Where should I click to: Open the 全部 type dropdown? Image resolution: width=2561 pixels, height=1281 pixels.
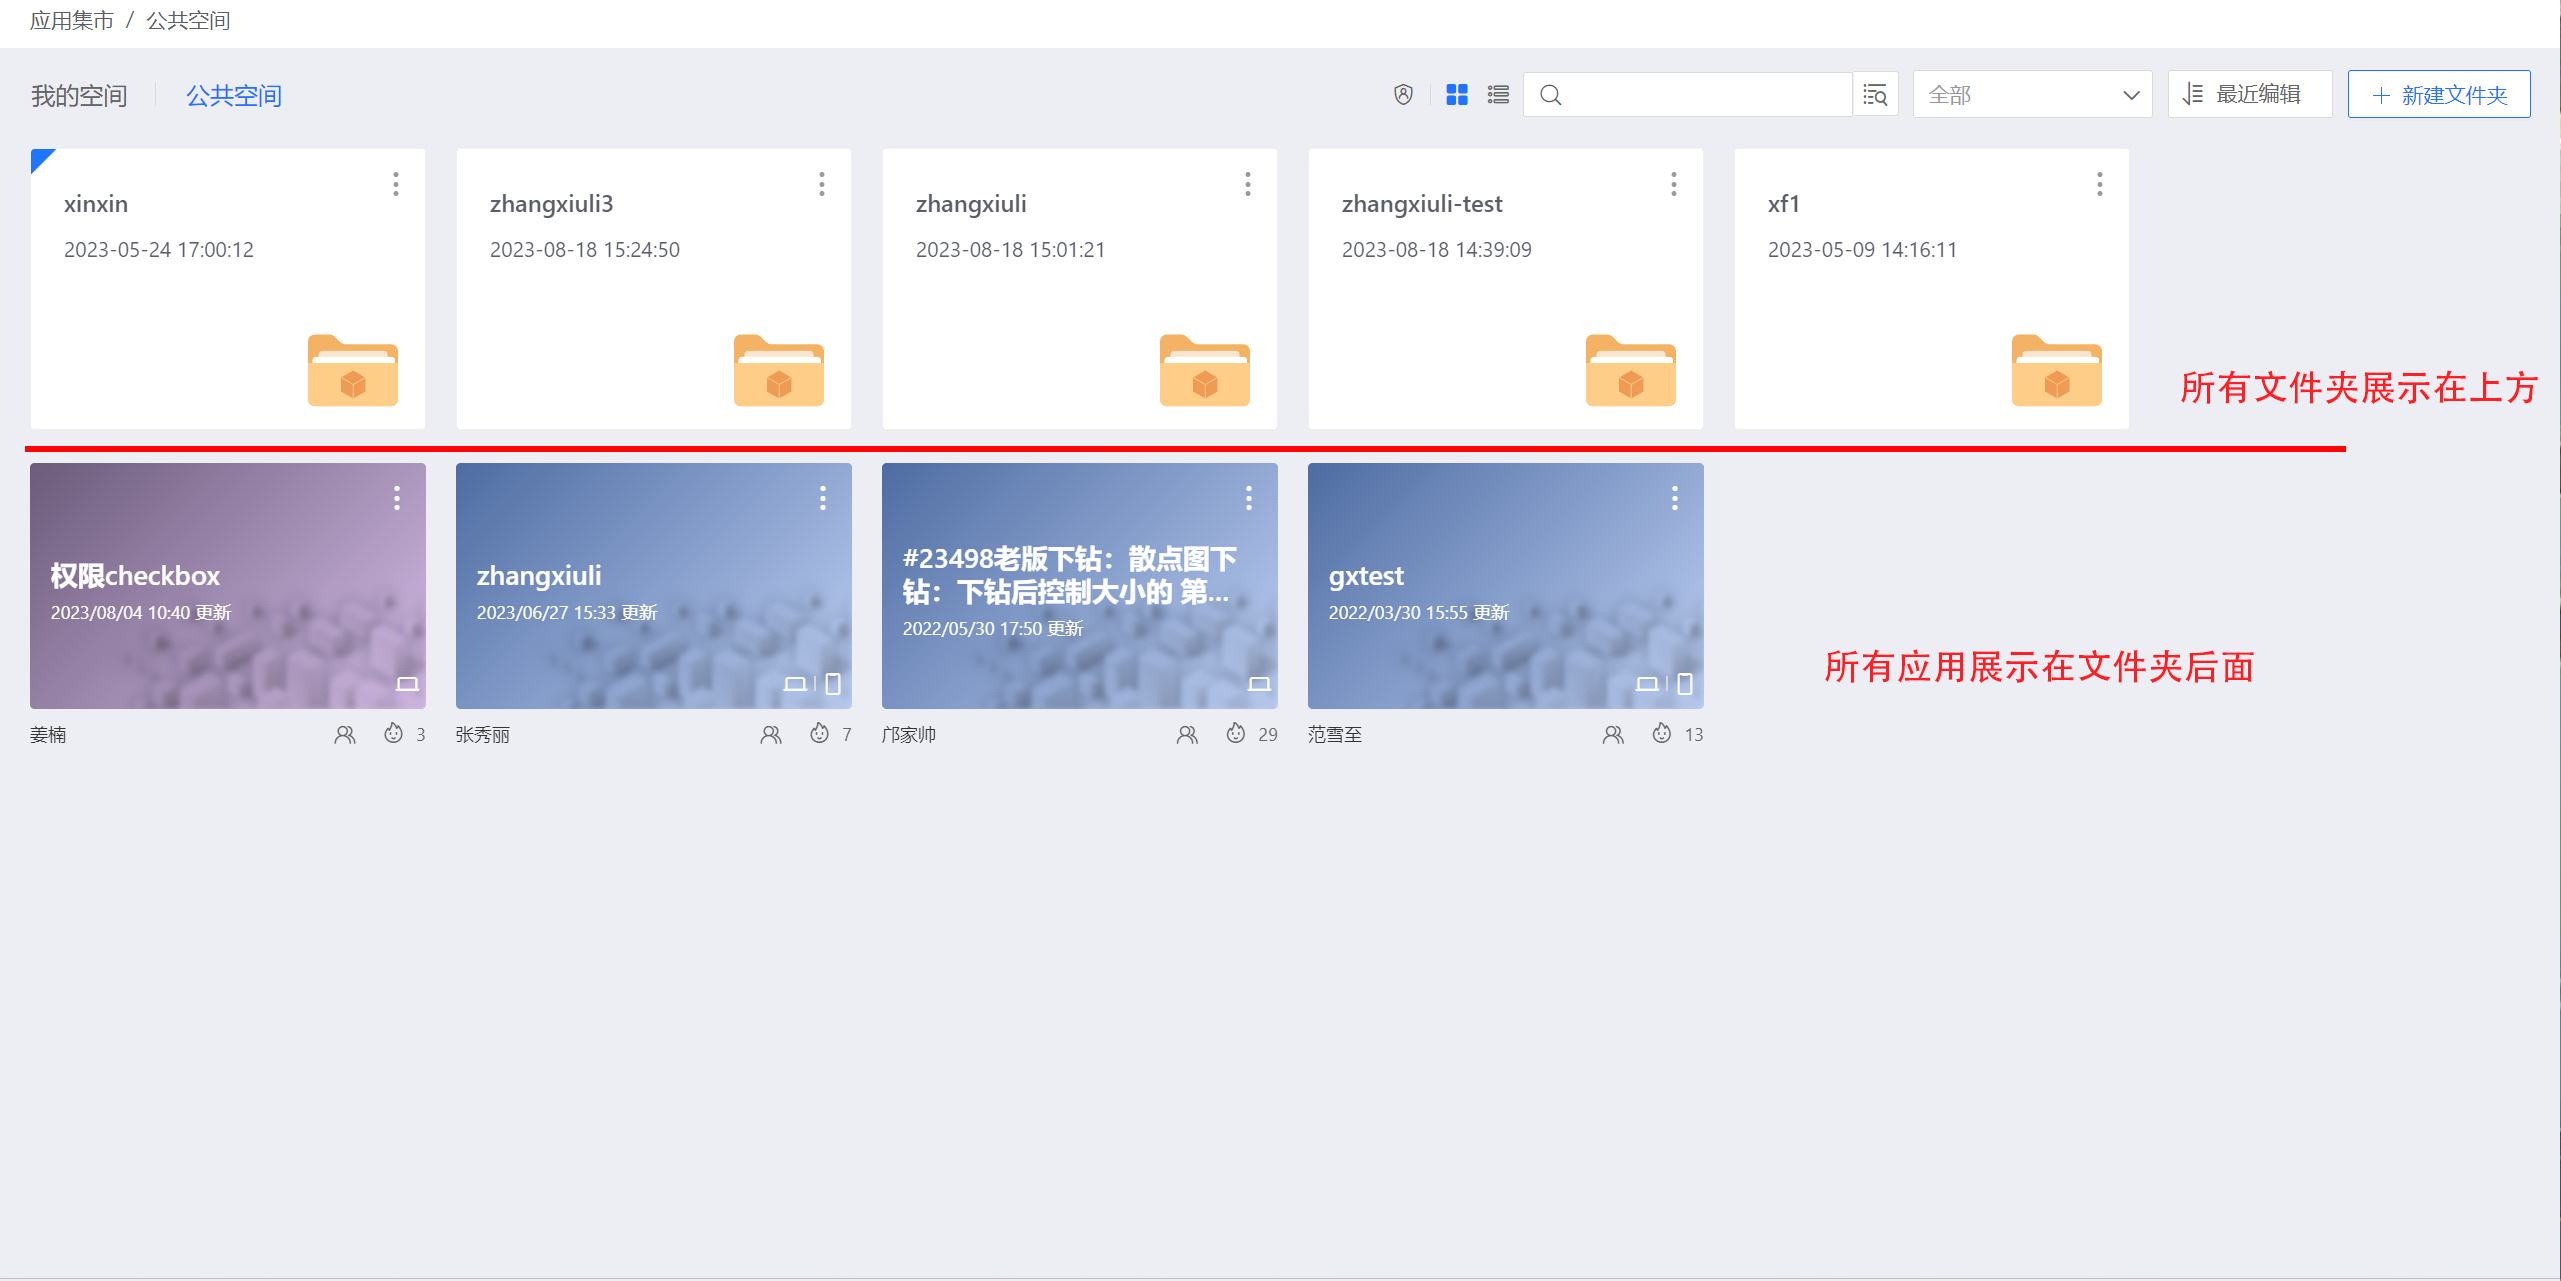2032,94
